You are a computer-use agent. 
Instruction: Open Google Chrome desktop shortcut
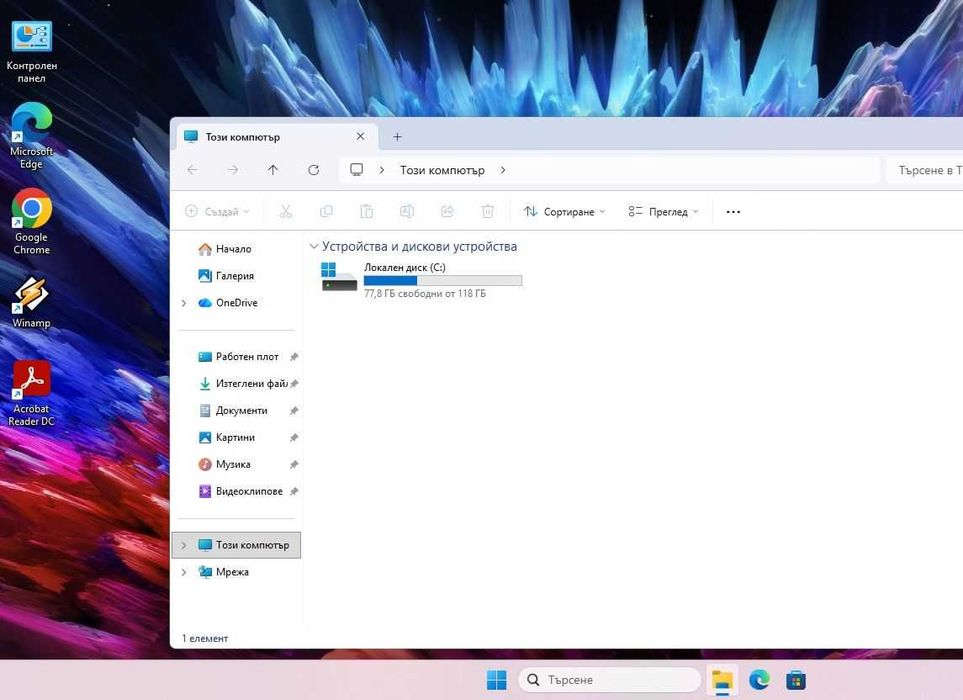coord(31,222)
